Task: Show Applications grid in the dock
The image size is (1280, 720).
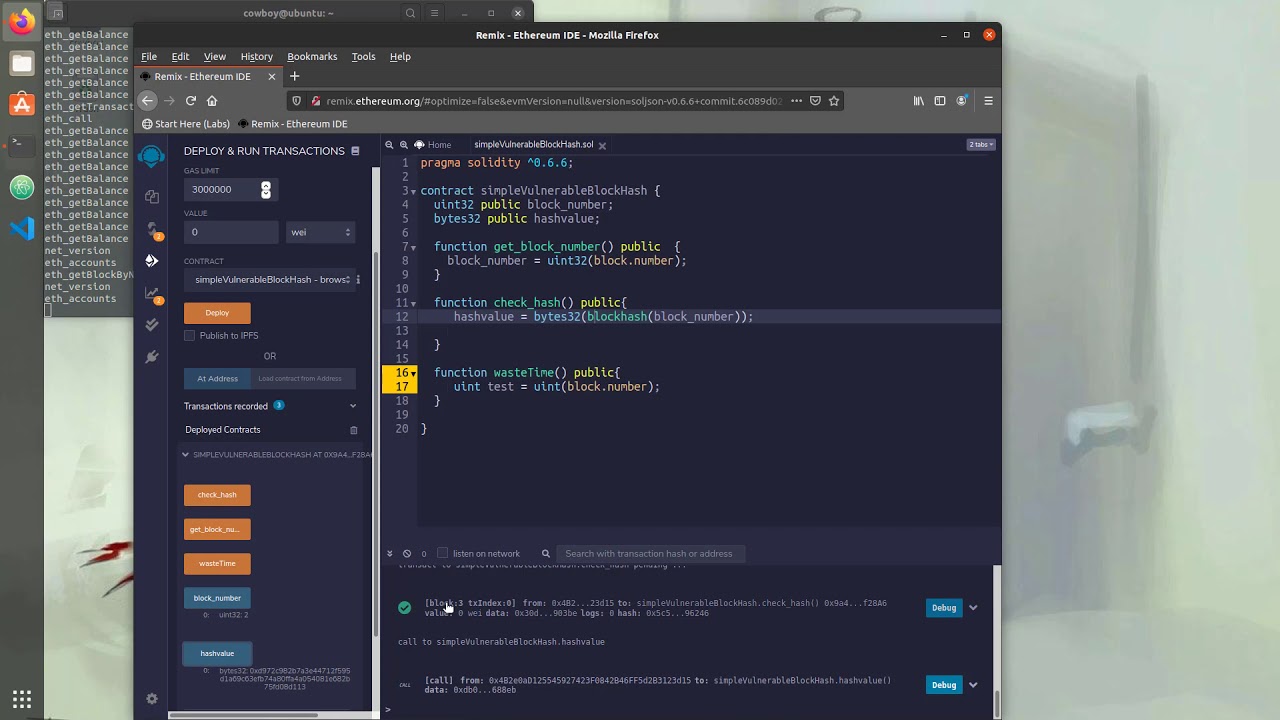Action: pos(22,699)
